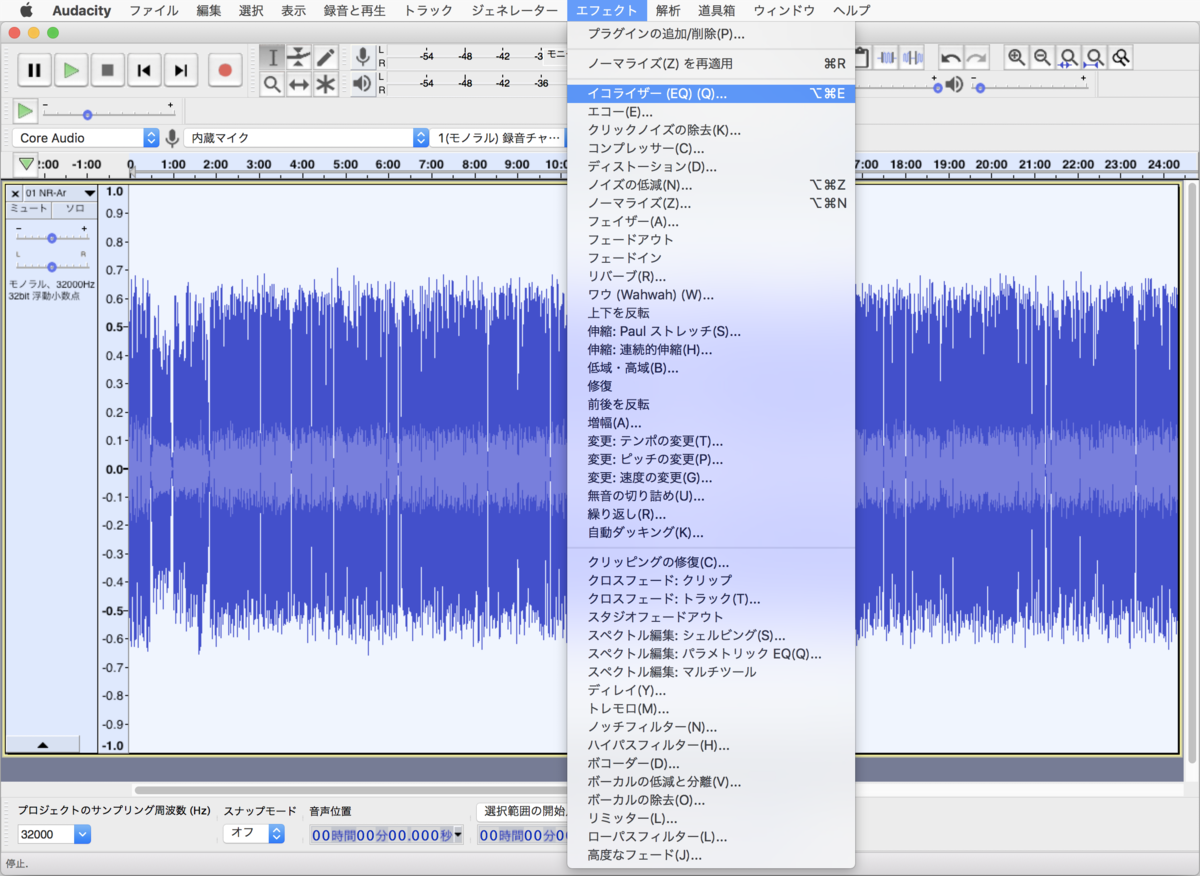The image size is (1200, 876).
Task: Toggle the ミュート button on the track
Action: [29, 209]
